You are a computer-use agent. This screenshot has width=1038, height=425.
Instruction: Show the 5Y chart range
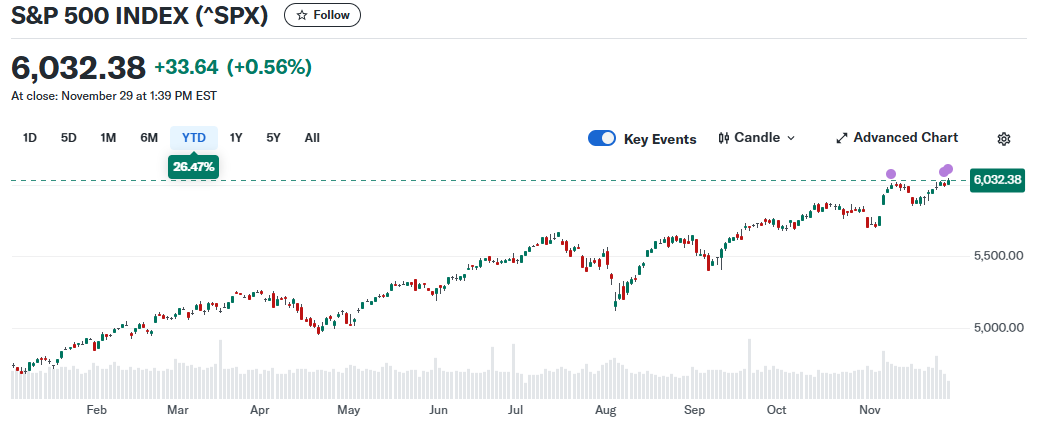tap(273, 138)
